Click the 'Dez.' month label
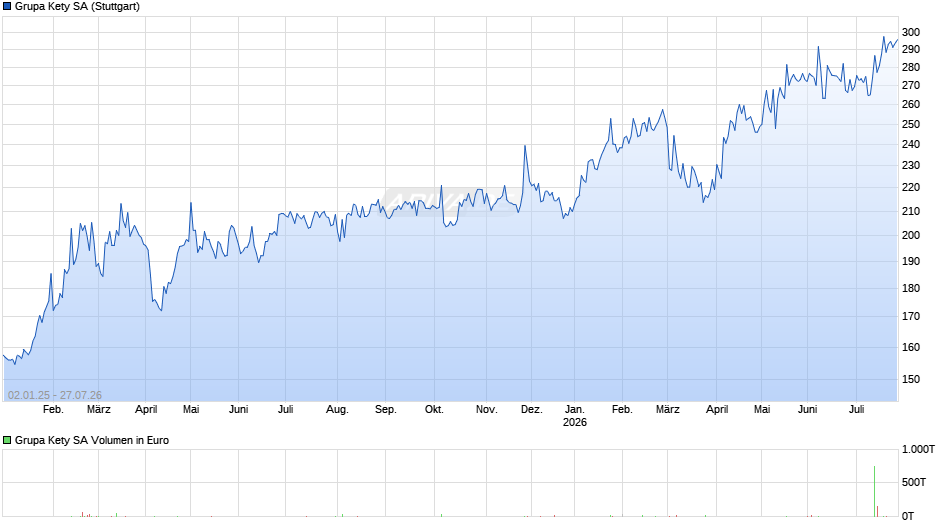The height and width of the screenshot is (526, 940). 531,410
